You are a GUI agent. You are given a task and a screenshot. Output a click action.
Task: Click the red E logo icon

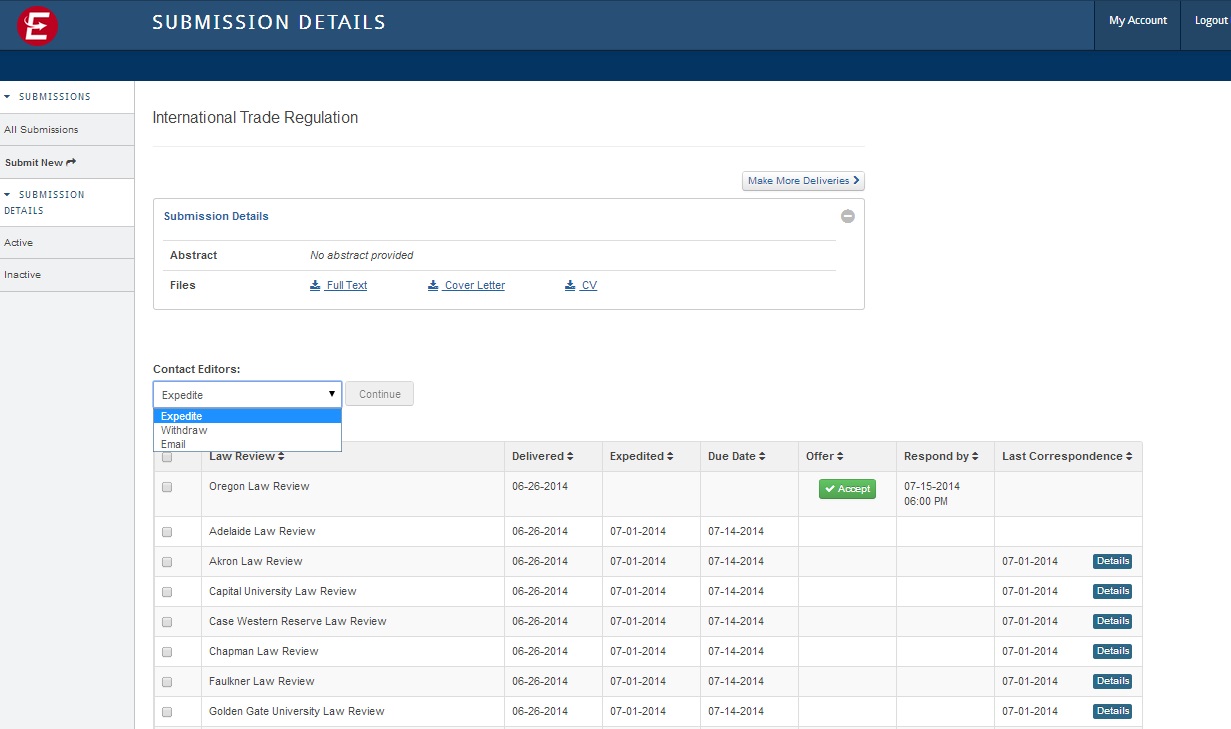point(37,26)
